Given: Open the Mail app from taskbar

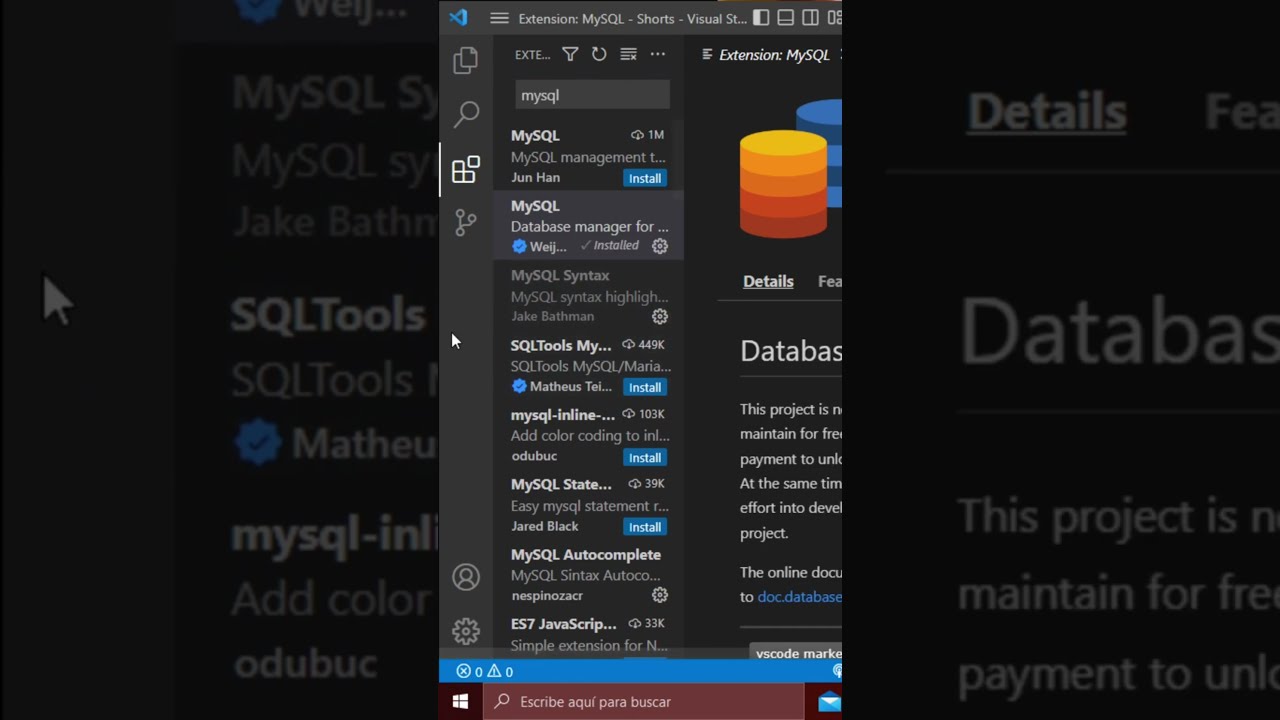Looking at the screenshot, I should (x=828, y=701).
